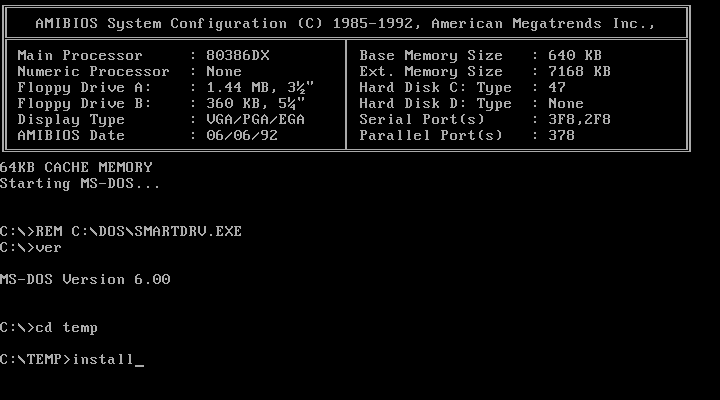Click the Floppy Drive B: label

click(x=84, y=103)
